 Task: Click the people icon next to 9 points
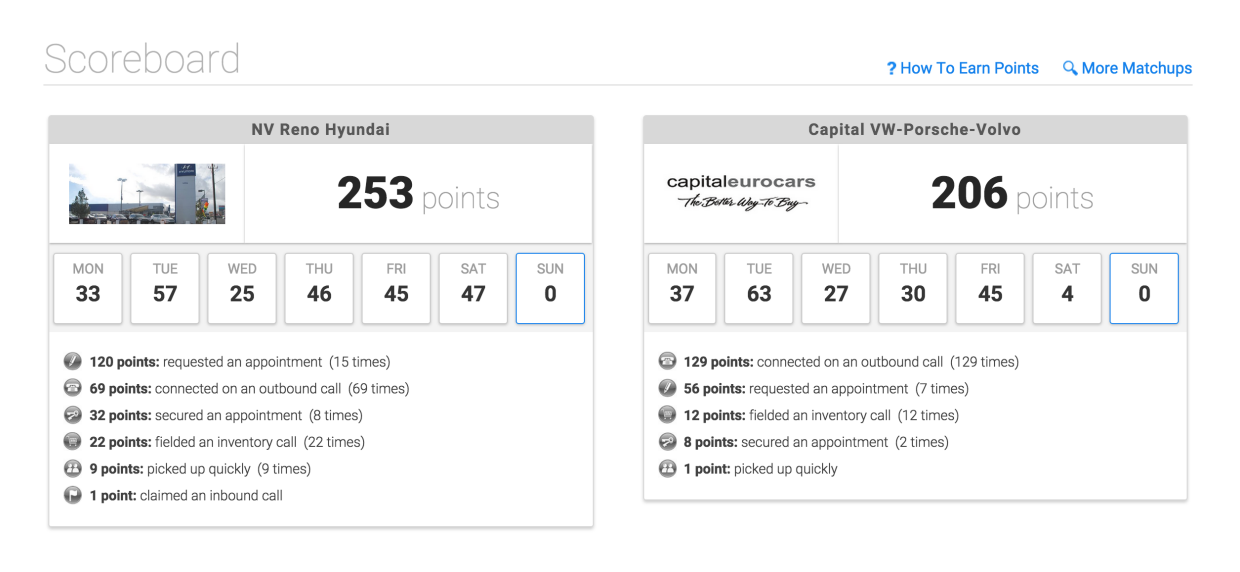73,468
